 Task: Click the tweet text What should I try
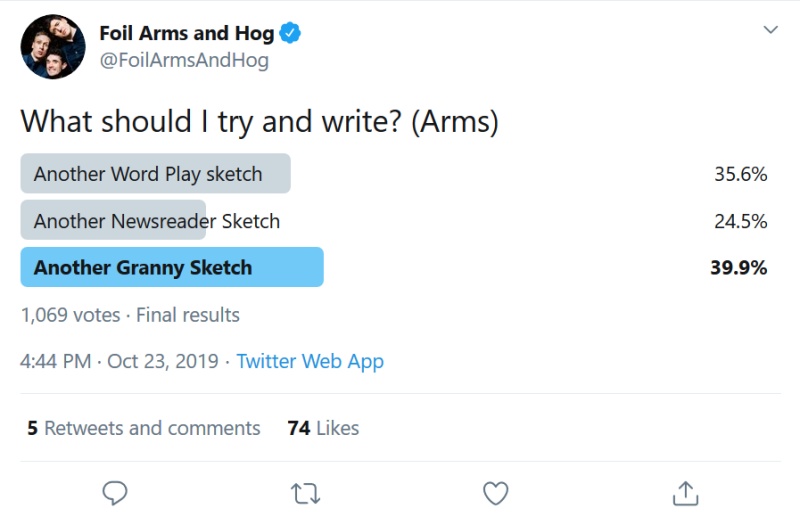coord(259,121)
